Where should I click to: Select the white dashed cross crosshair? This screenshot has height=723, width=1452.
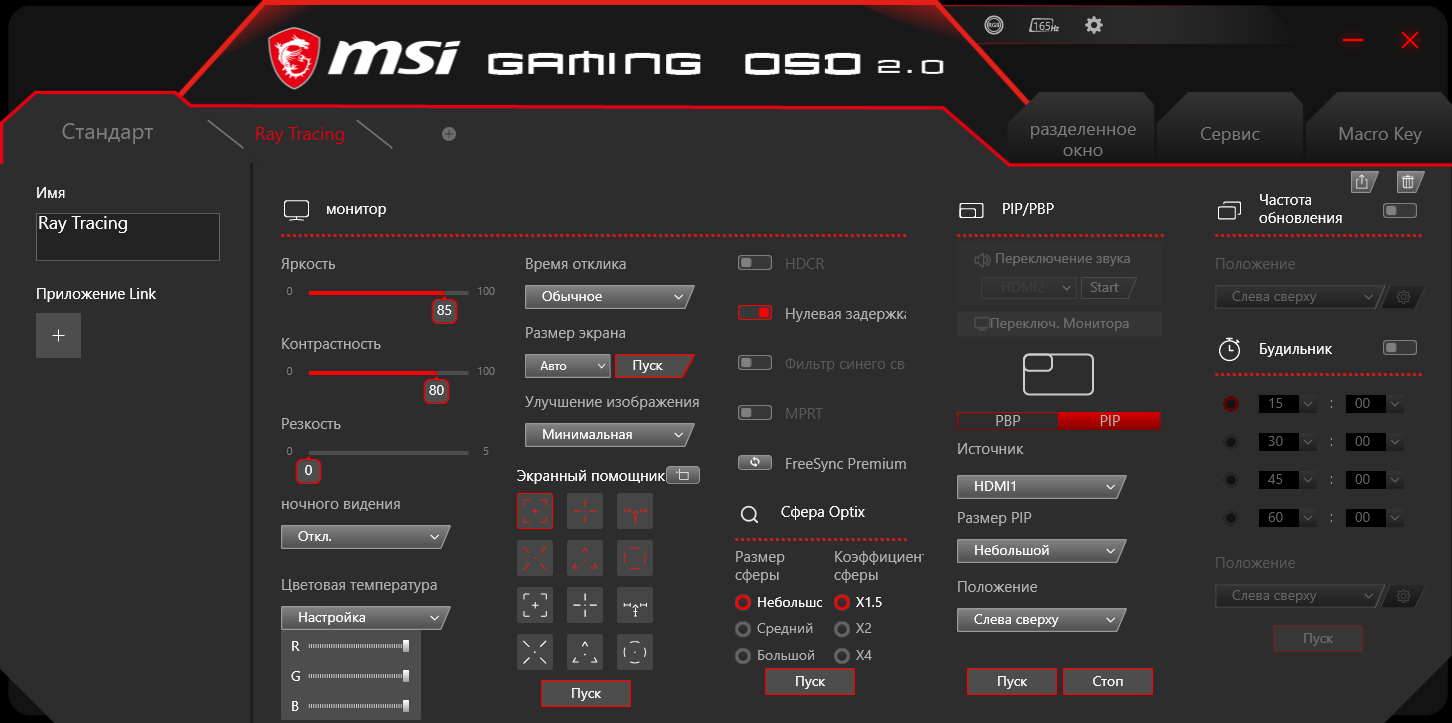pos(585,605)
